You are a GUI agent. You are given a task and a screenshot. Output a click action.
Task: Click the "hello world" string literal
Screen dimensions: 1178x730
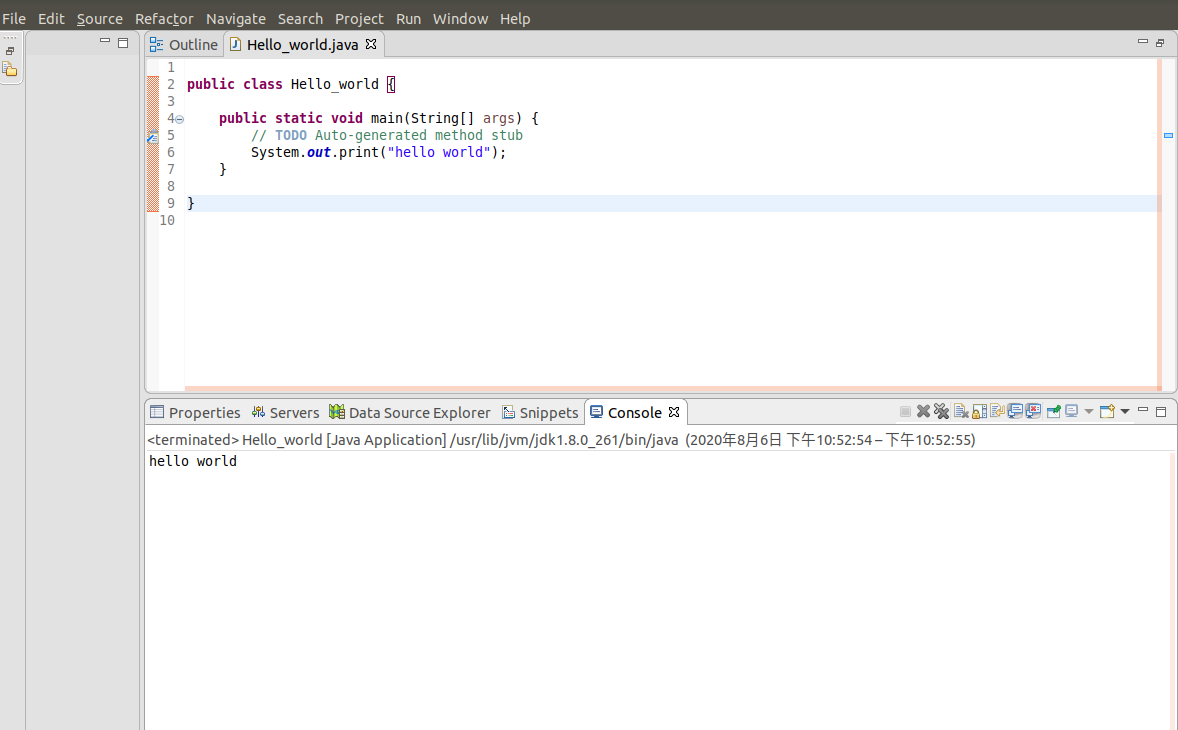click(x=439, y=152)
